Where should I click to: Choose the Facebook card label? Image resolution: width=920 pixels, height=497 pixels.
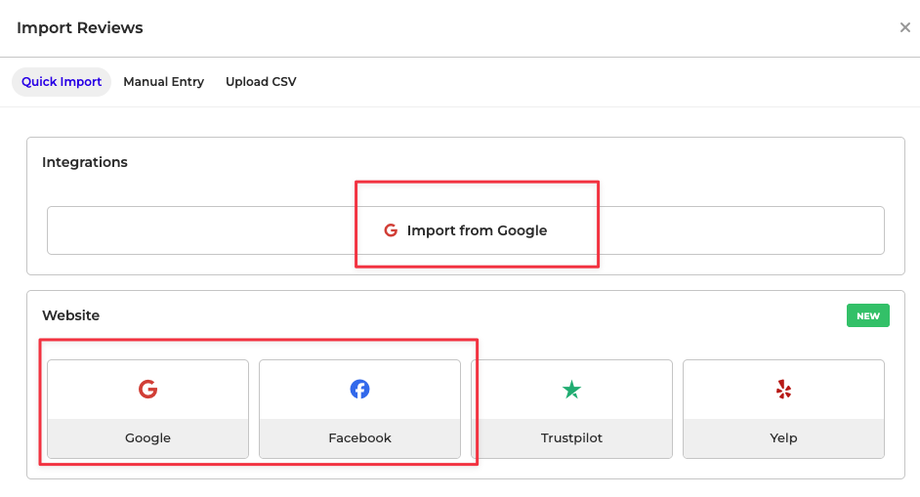360,438
